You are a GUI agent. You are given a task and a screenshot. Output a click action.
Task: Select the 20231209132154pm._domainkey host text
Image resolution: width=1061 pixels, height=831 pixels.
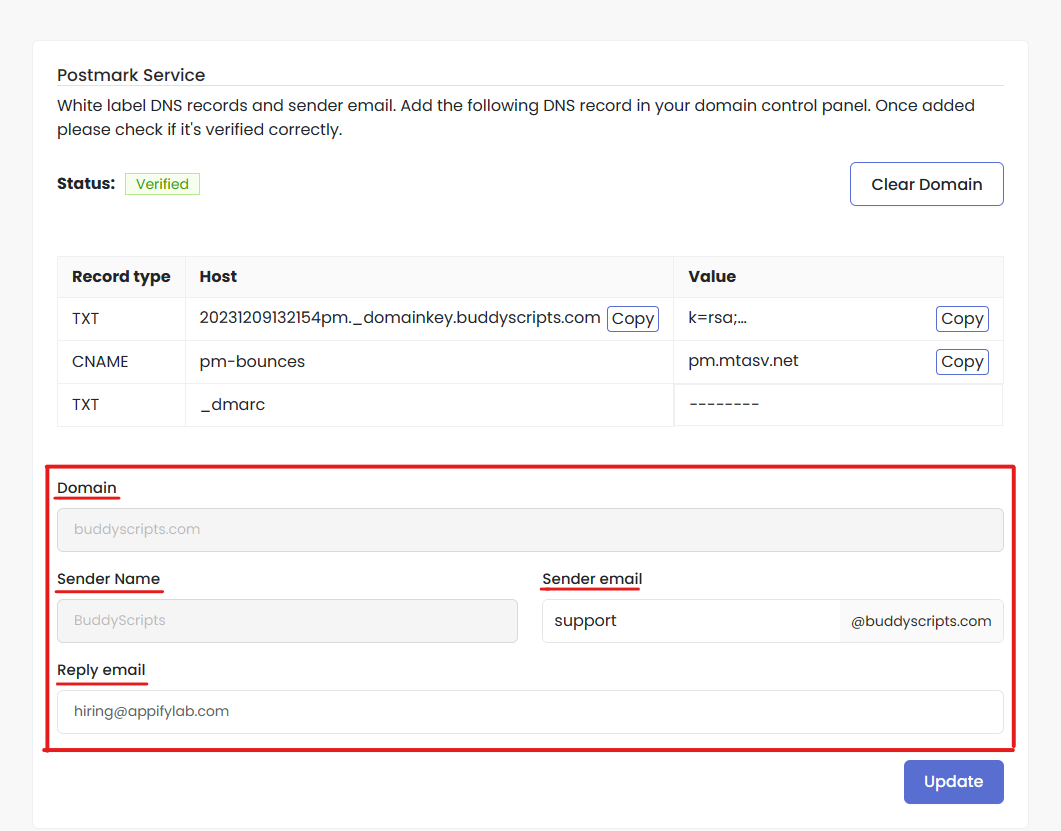[x=400, y=318]
